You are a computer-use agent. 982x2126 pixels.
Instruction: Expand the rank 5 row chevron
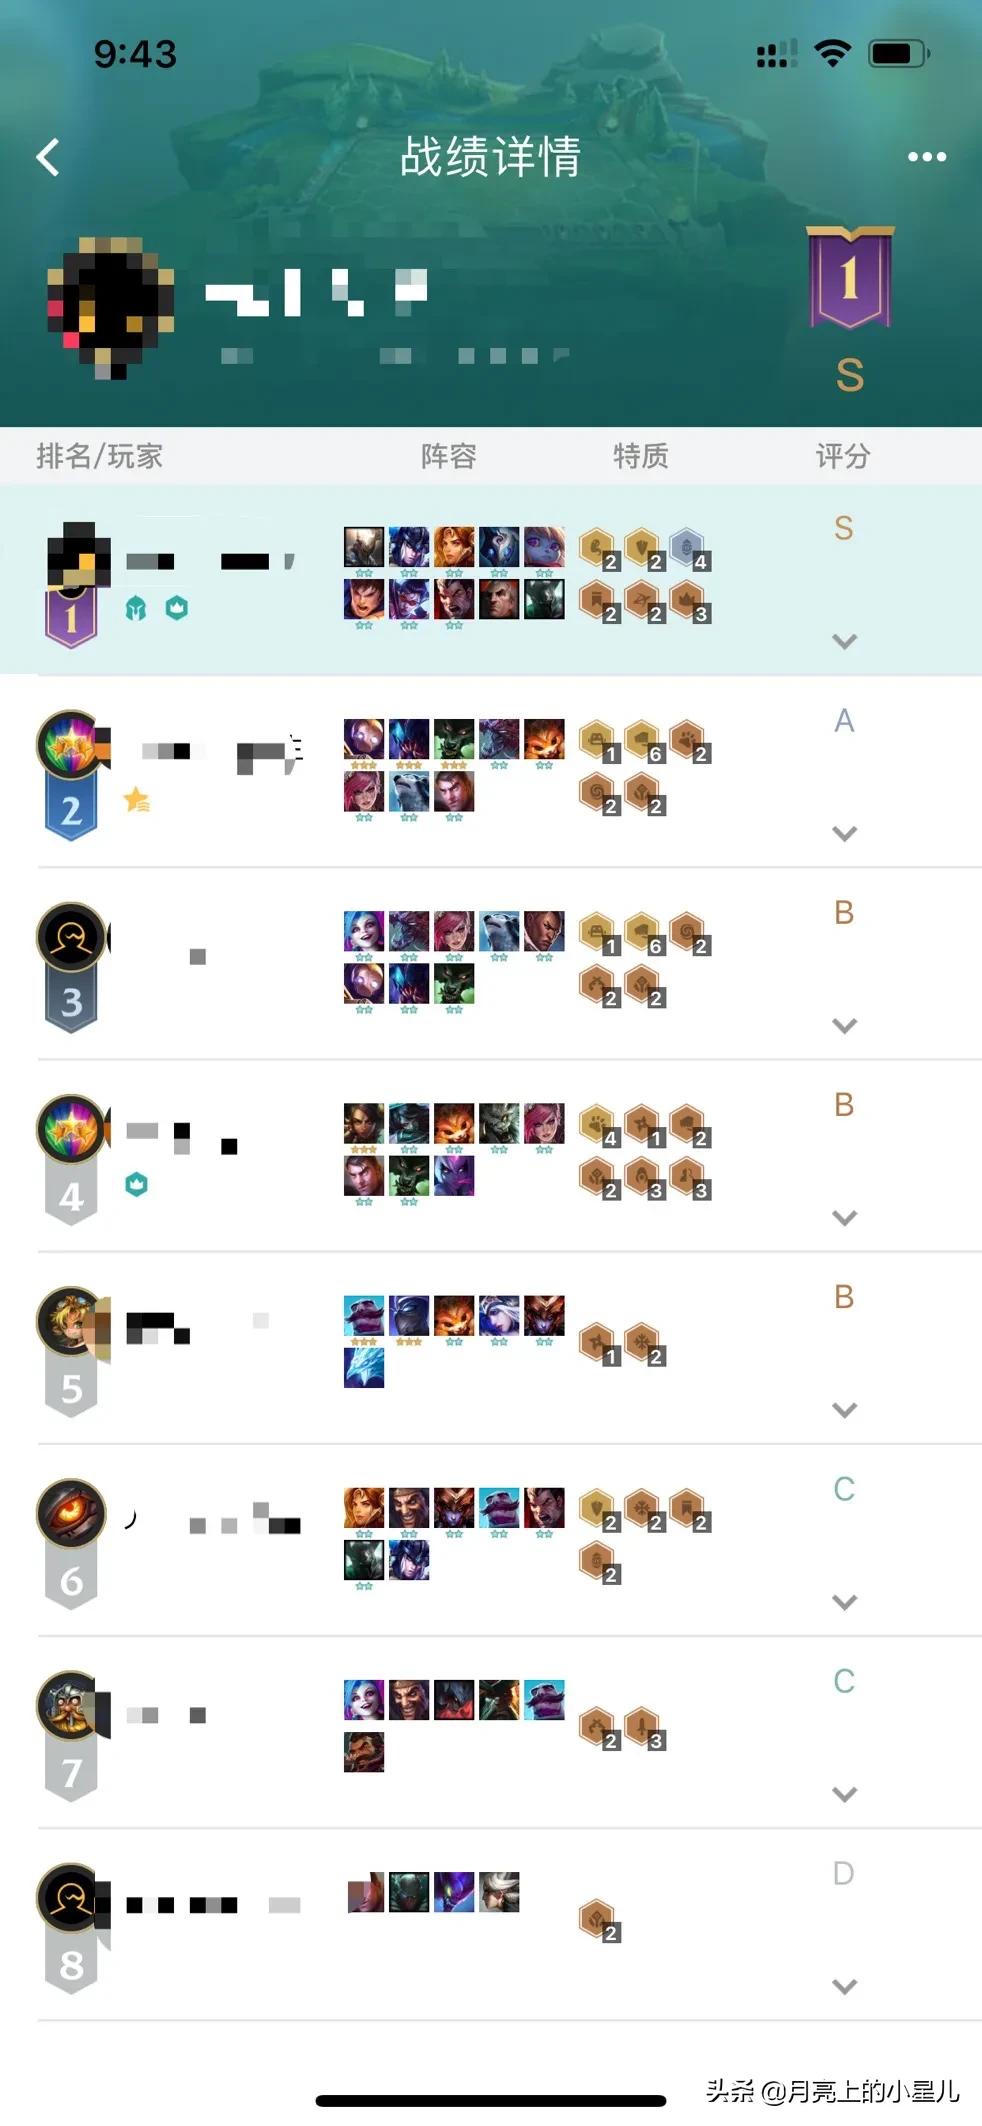coord(845,1410)
